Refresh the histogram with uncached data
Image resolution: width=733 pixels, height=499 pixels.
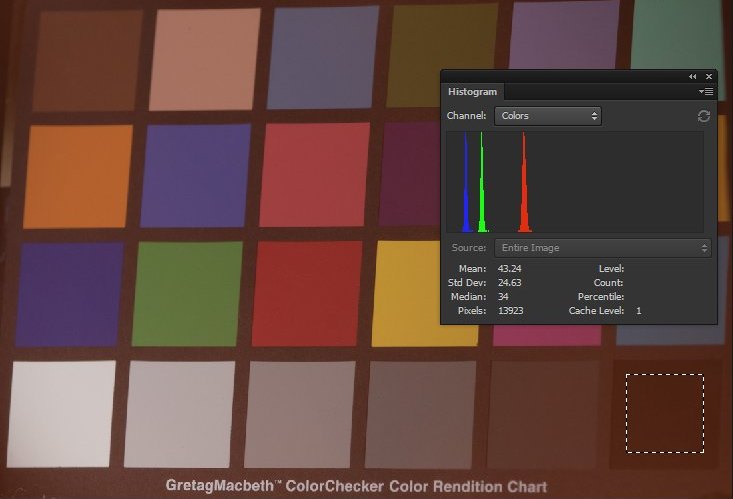click(x=704, y=116)
